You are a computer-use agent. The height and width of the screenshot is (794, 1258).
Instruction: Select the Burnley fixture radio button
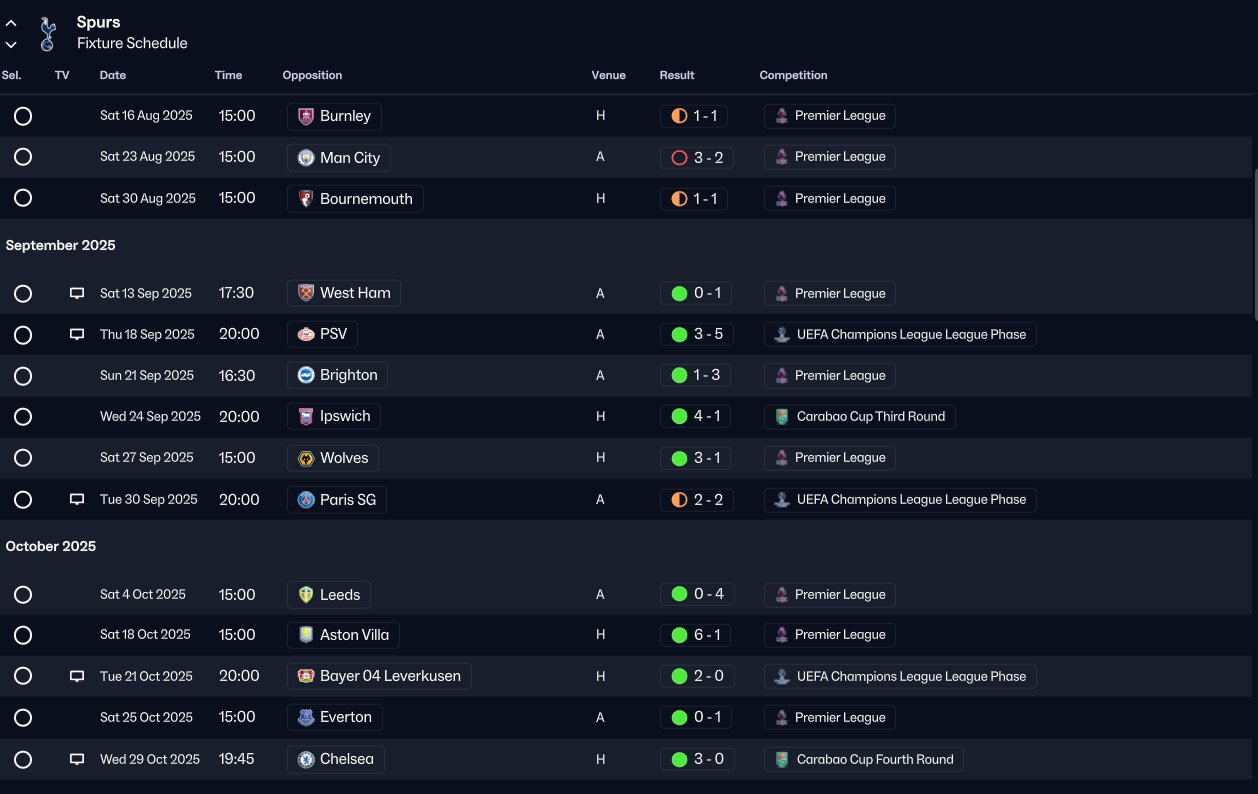coord(23,116)
